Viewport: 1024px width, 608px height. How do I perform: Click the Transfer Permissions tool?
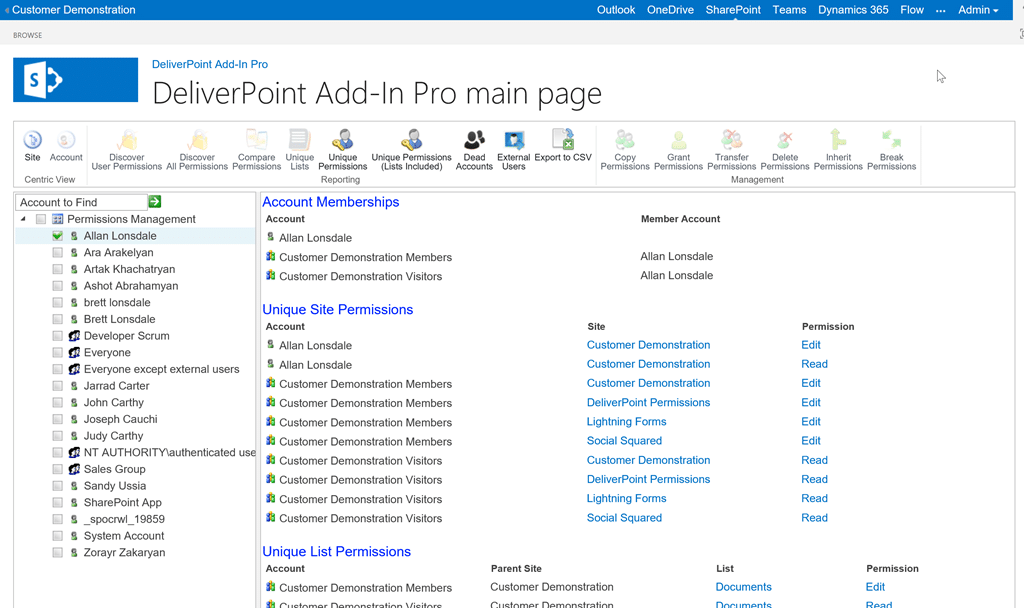point(731,150)
